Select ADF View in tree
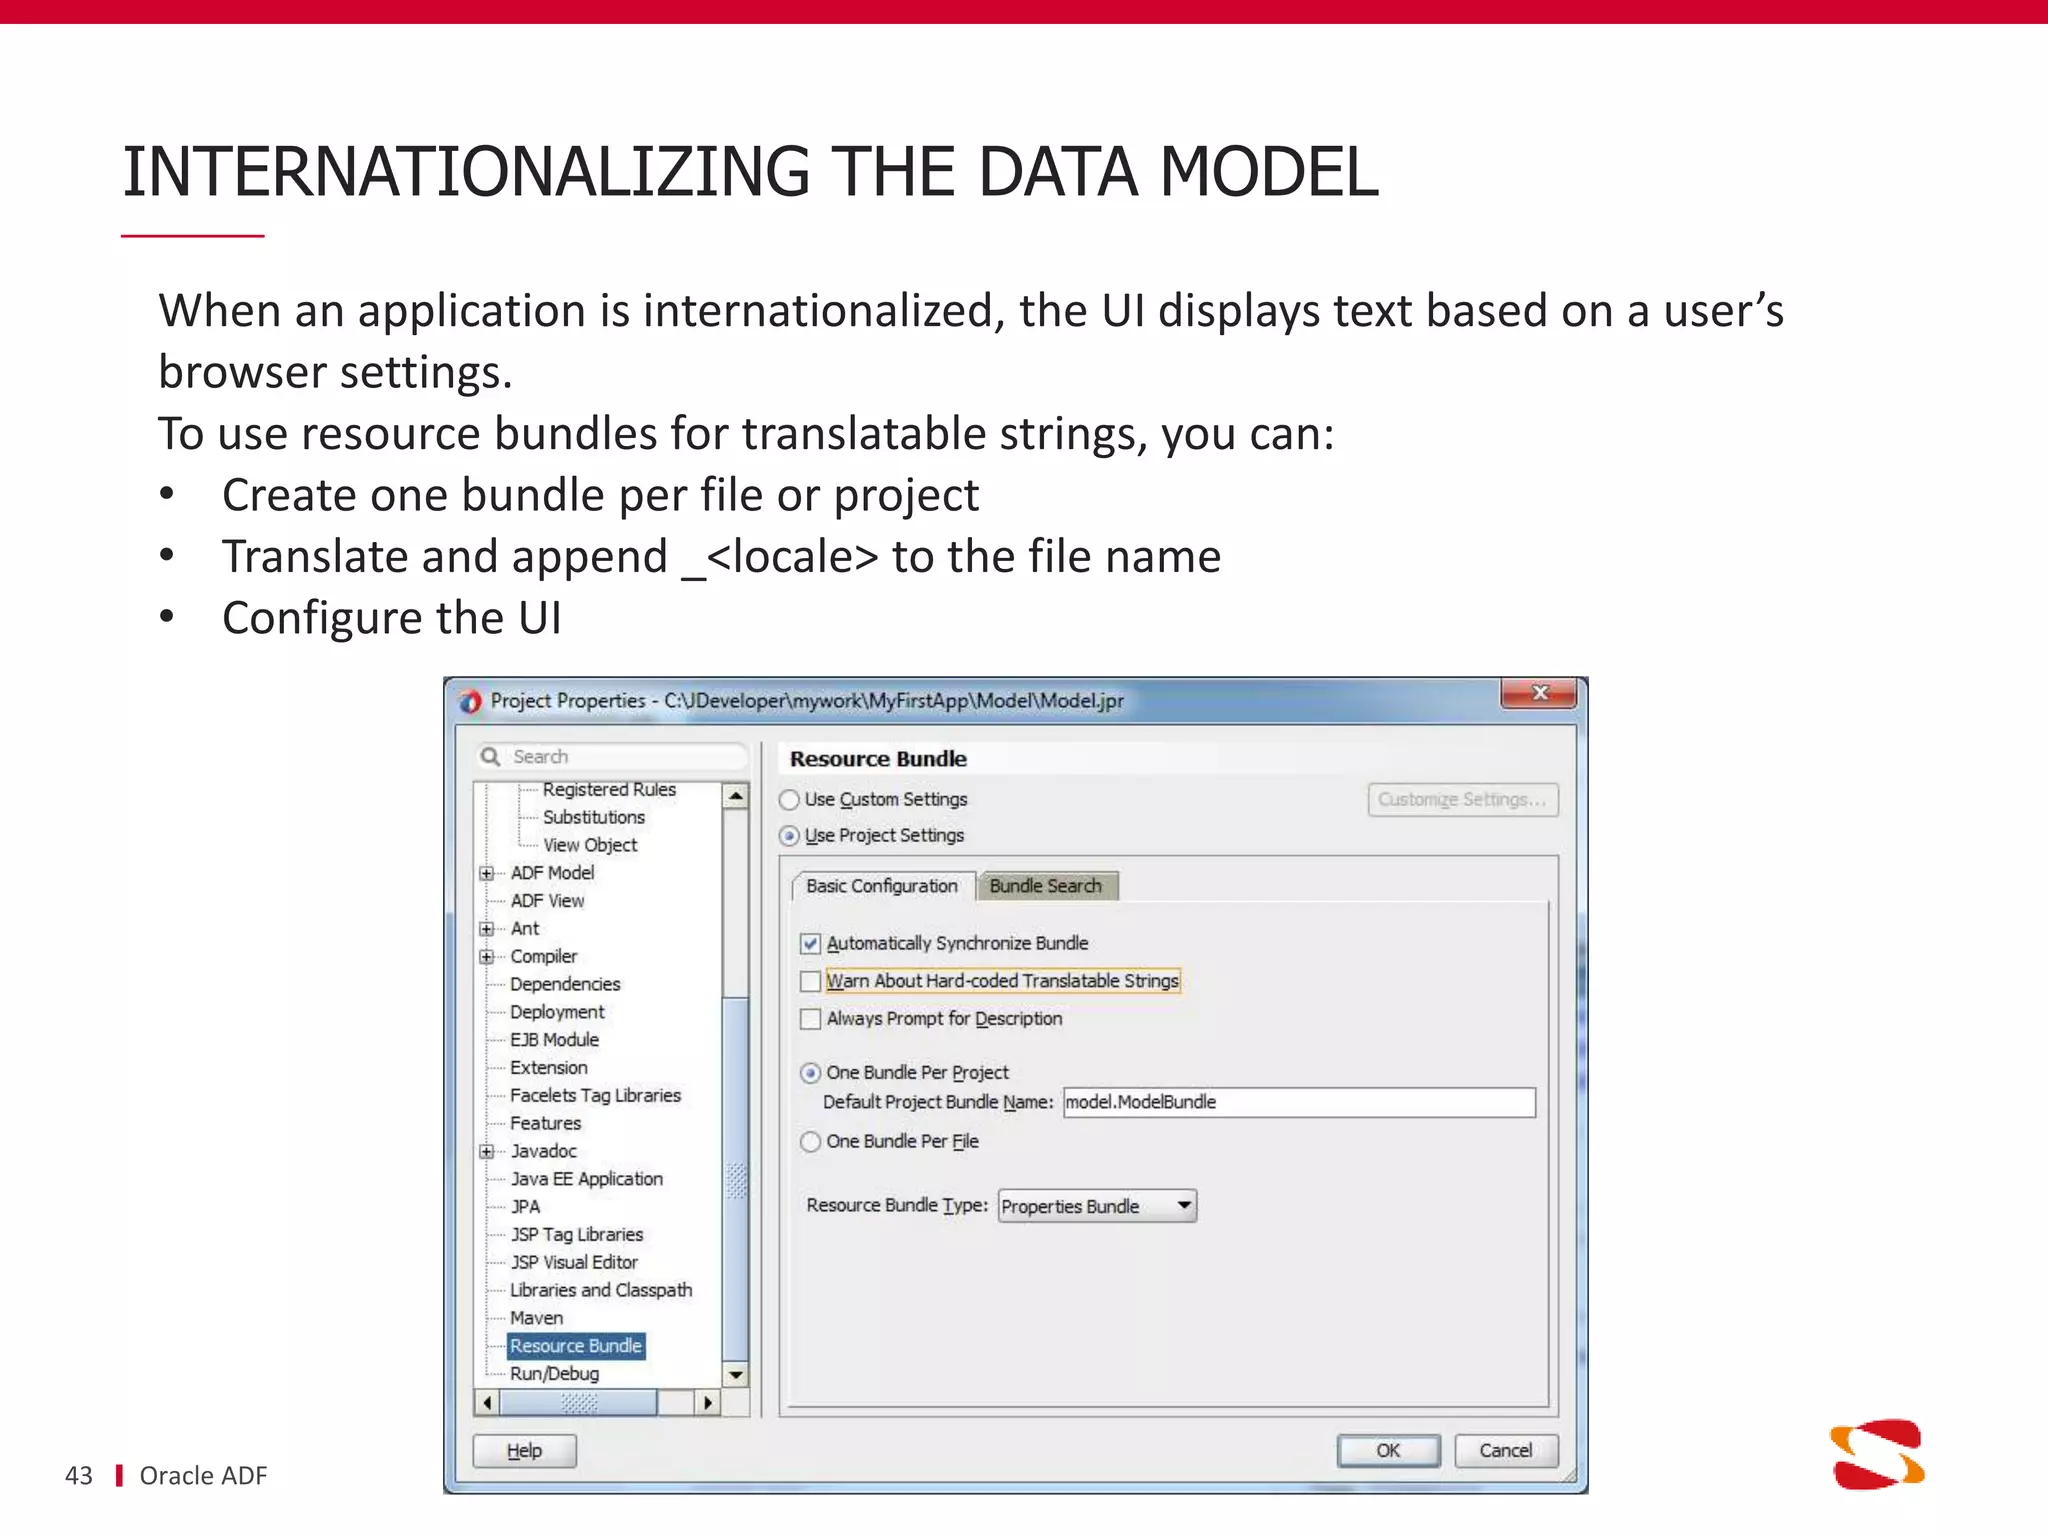Image resolution: width=2048 pixels, height=1536 pixels. [x=547, y=901]
